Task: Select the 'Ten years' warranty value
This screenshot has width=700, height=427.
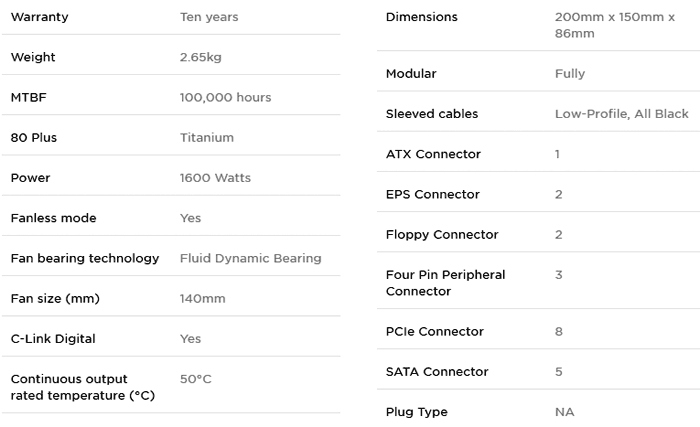Action: point(209,17)
